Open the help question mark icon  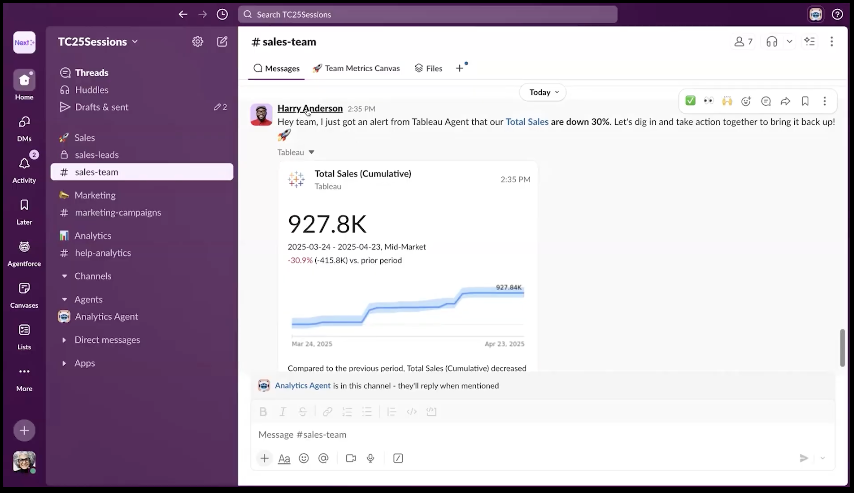click(x=838, y=15)
